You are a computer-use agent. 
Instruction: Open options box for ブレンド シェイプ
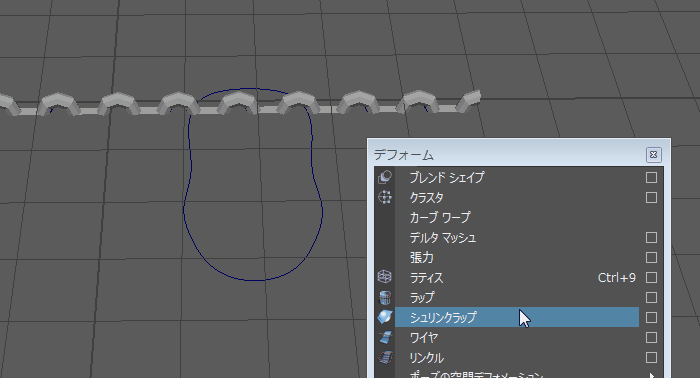coord(651,178)
